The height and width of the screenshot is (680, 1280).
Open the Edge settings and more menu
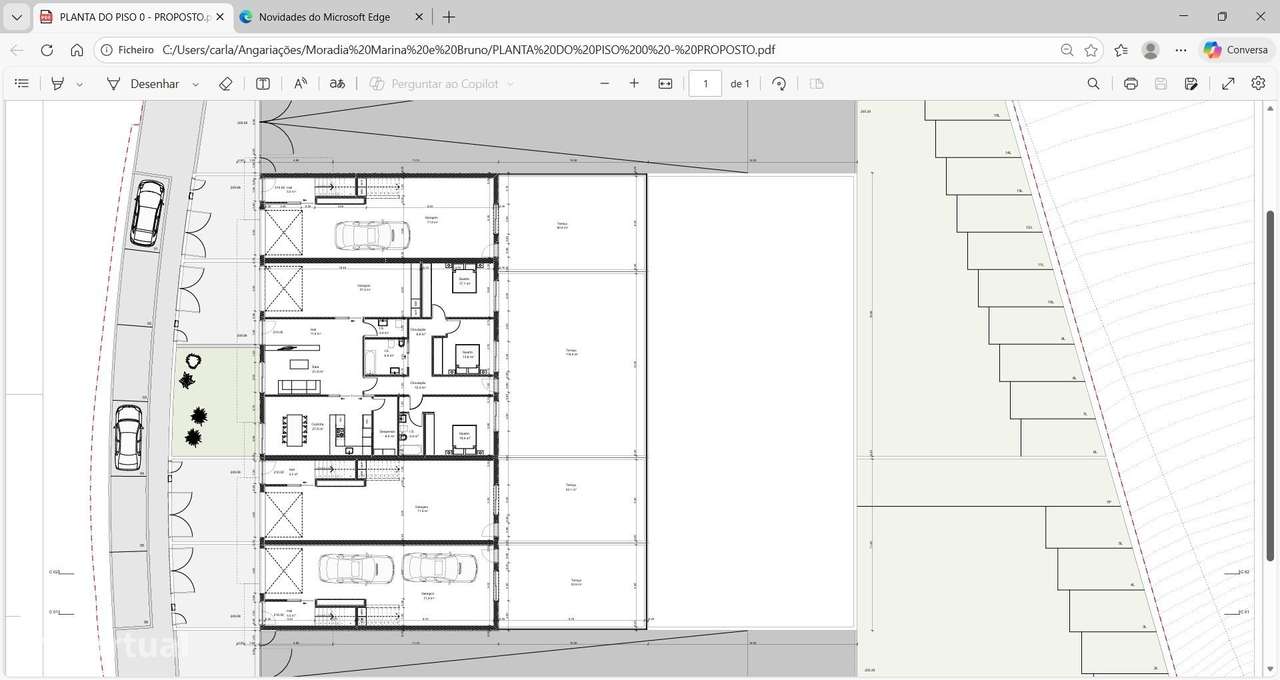1181,50
